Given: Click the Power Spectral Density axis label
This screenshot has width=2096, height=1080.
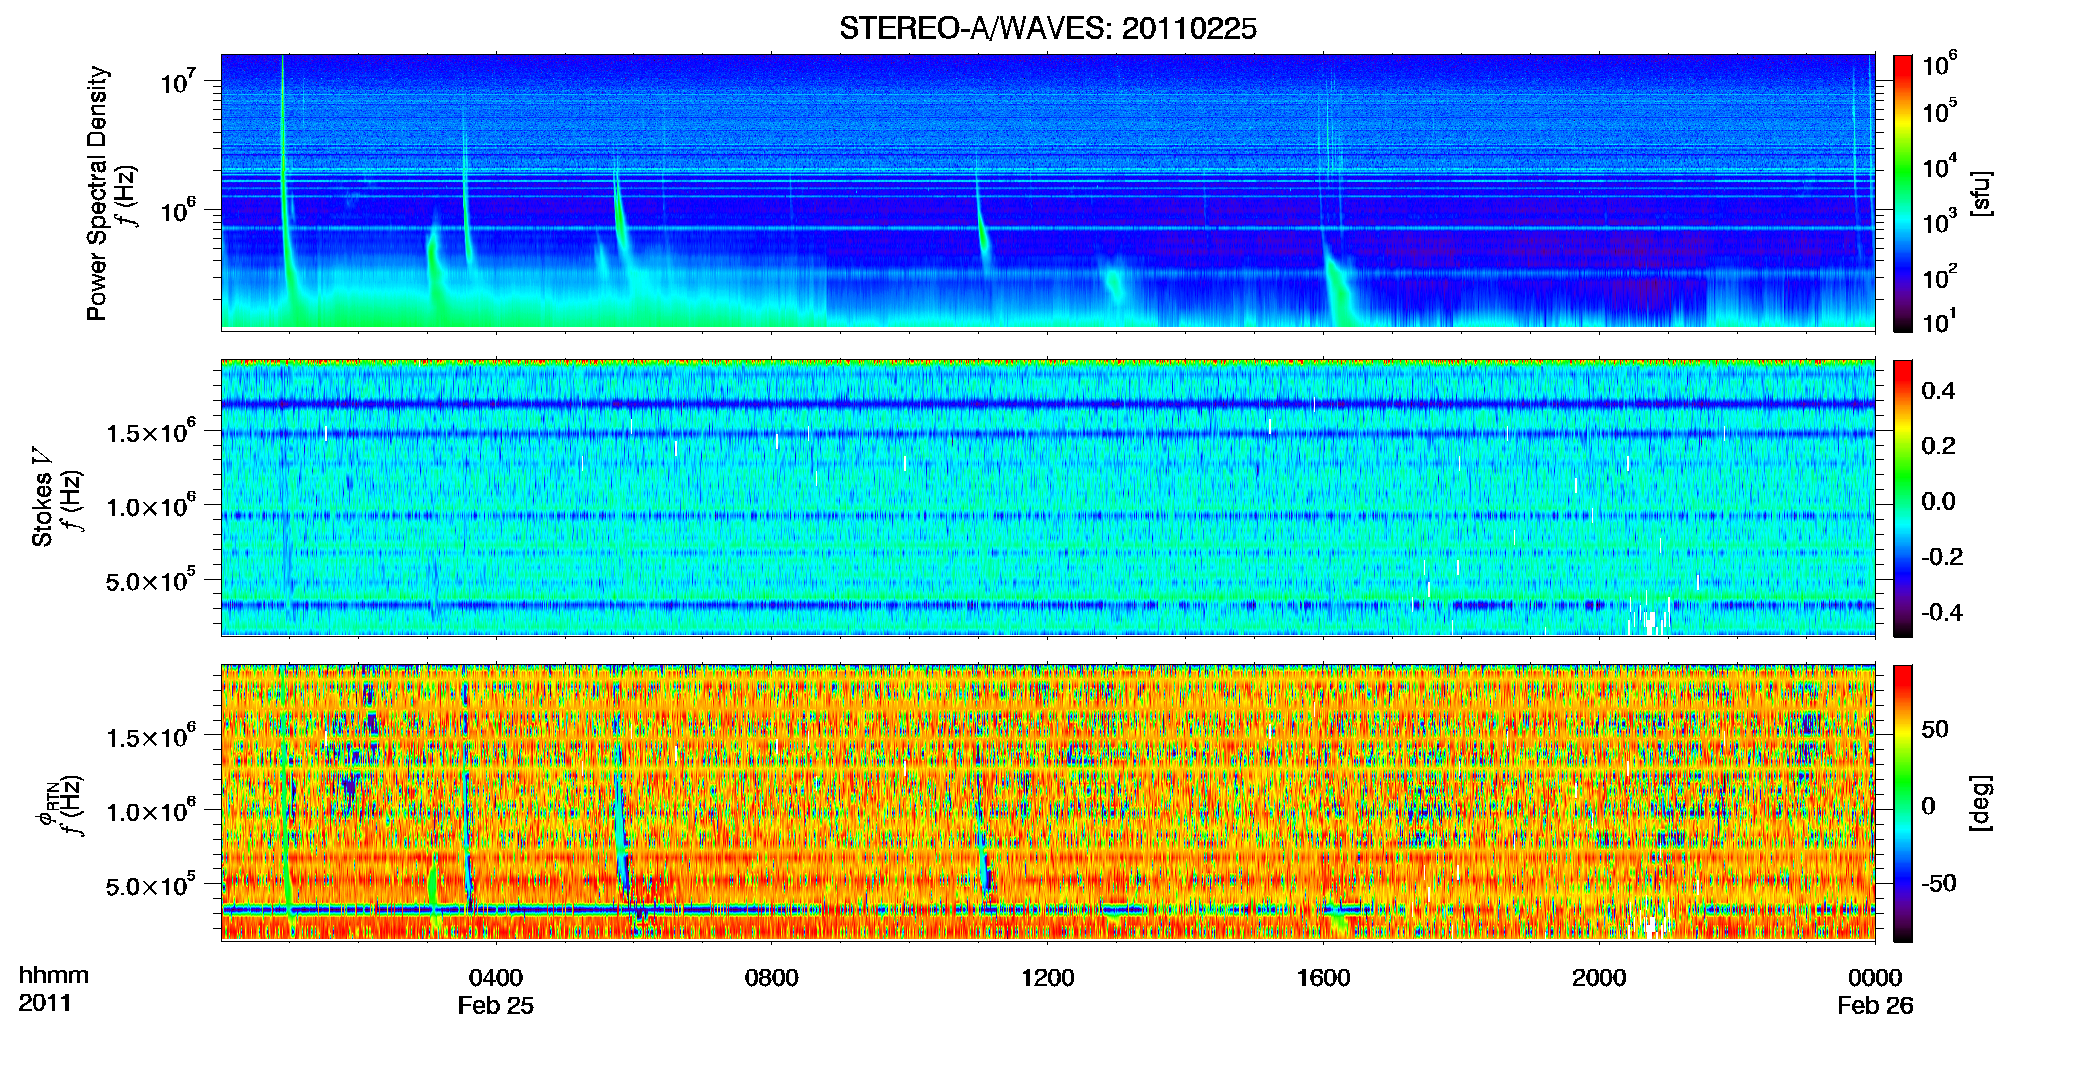Looking at the screenshot, I should click(97, 193).
